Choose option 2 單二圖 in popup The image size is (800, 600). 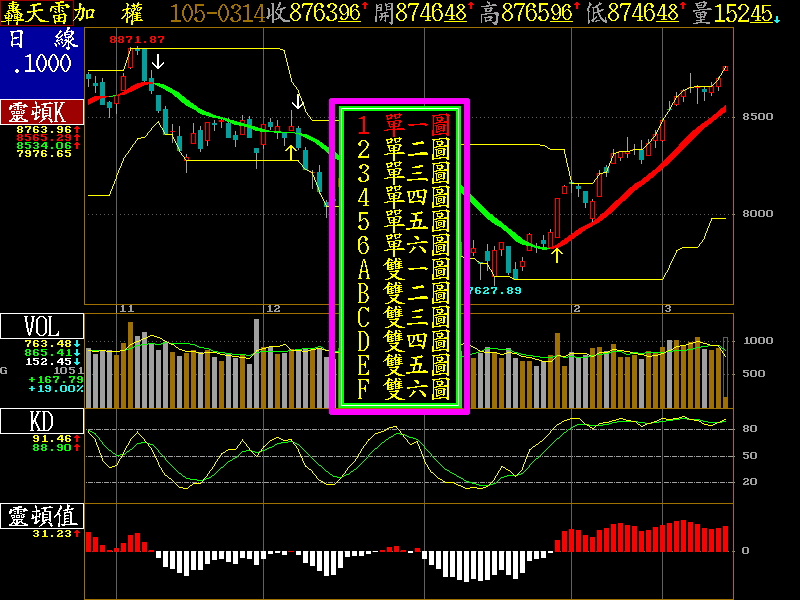coord(399,150)
